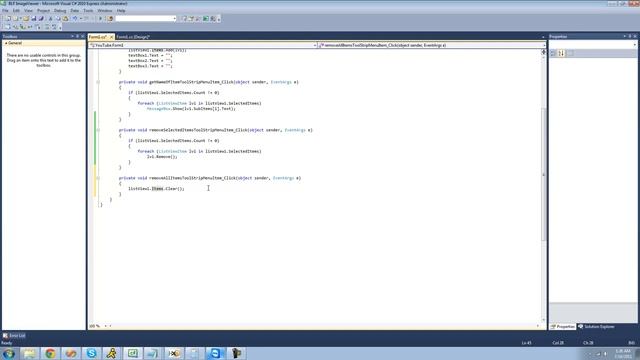Collapse the General group in Toolbox
The width and height of the screenshot is (640, 360).
6,43
